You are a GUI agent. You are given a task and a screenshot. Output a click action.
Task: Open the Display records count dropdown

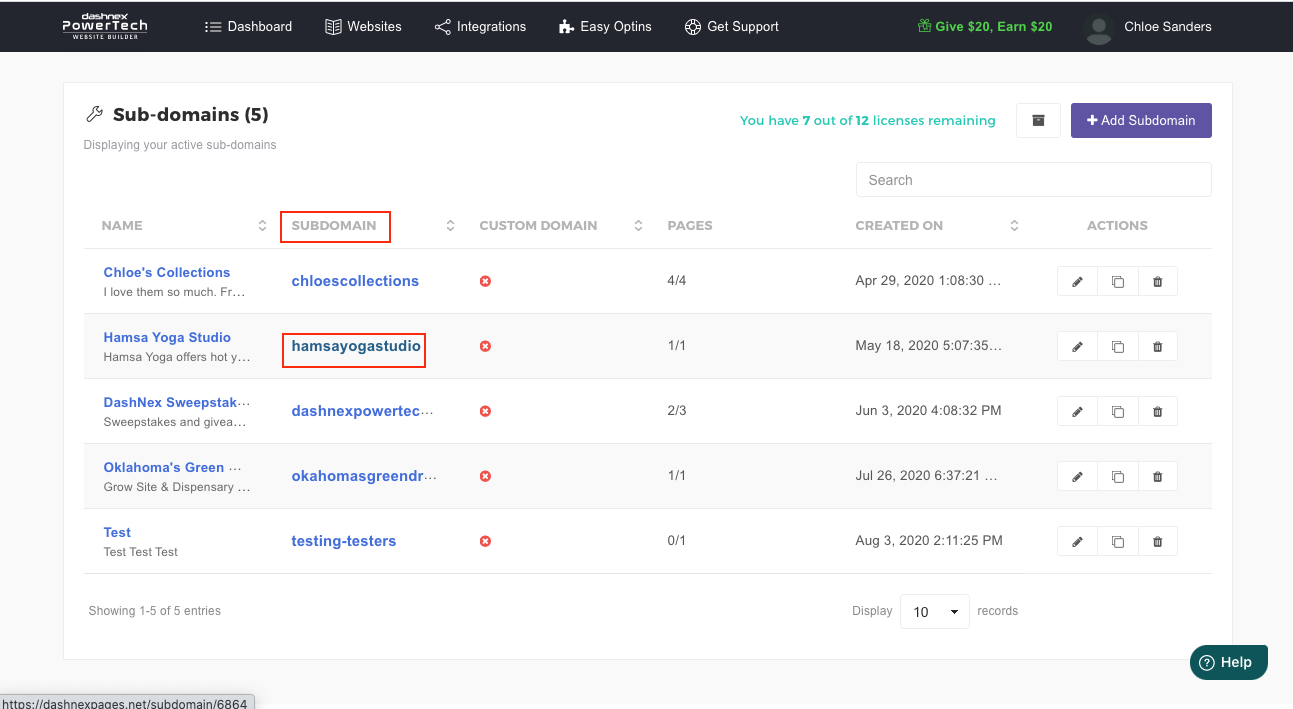tap(935, 611)
